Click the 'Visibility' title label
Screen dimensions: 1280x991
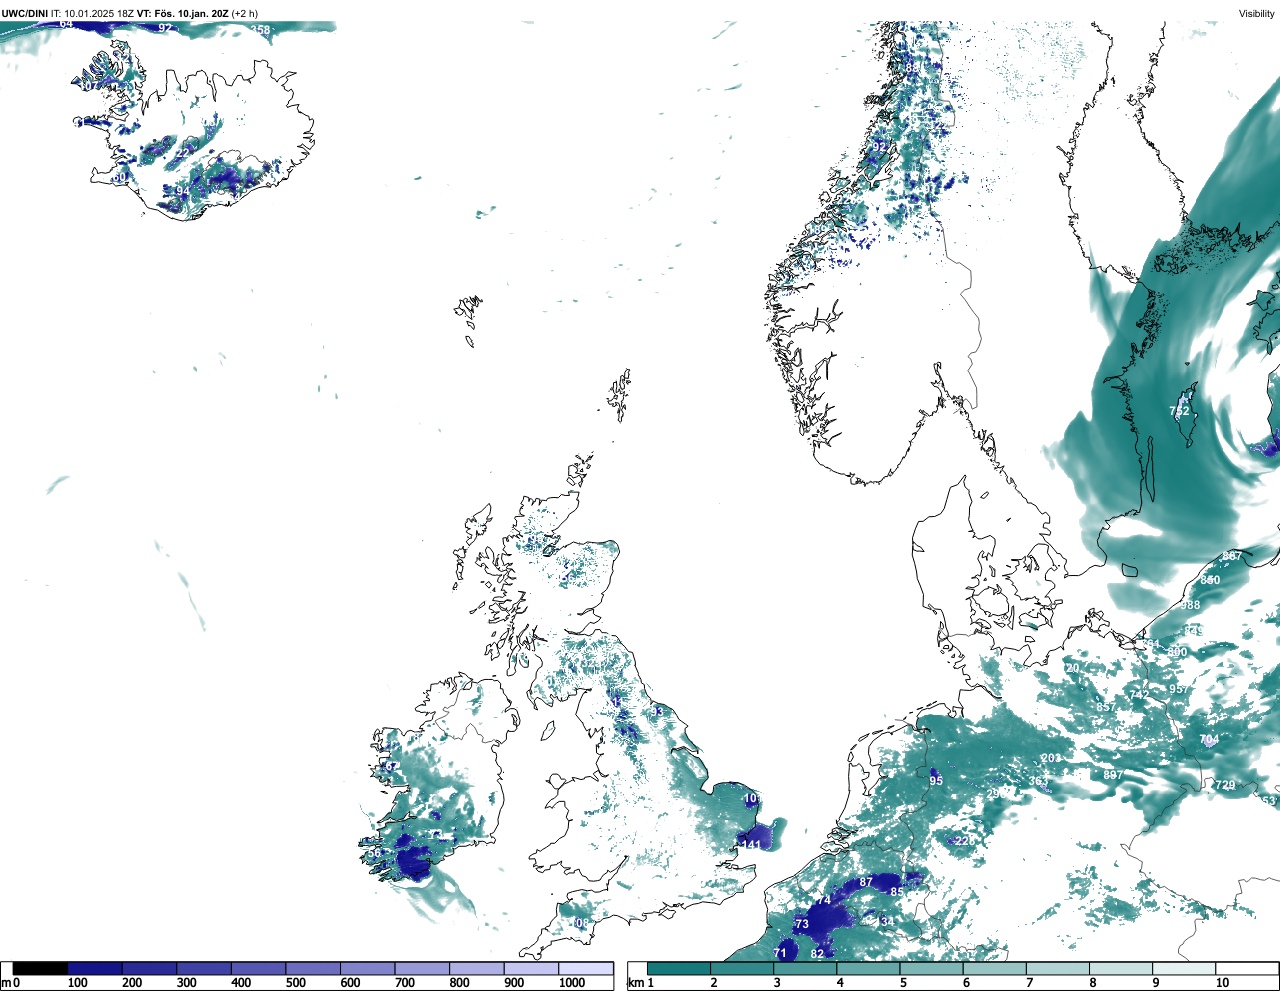[x=1257, y=13]
